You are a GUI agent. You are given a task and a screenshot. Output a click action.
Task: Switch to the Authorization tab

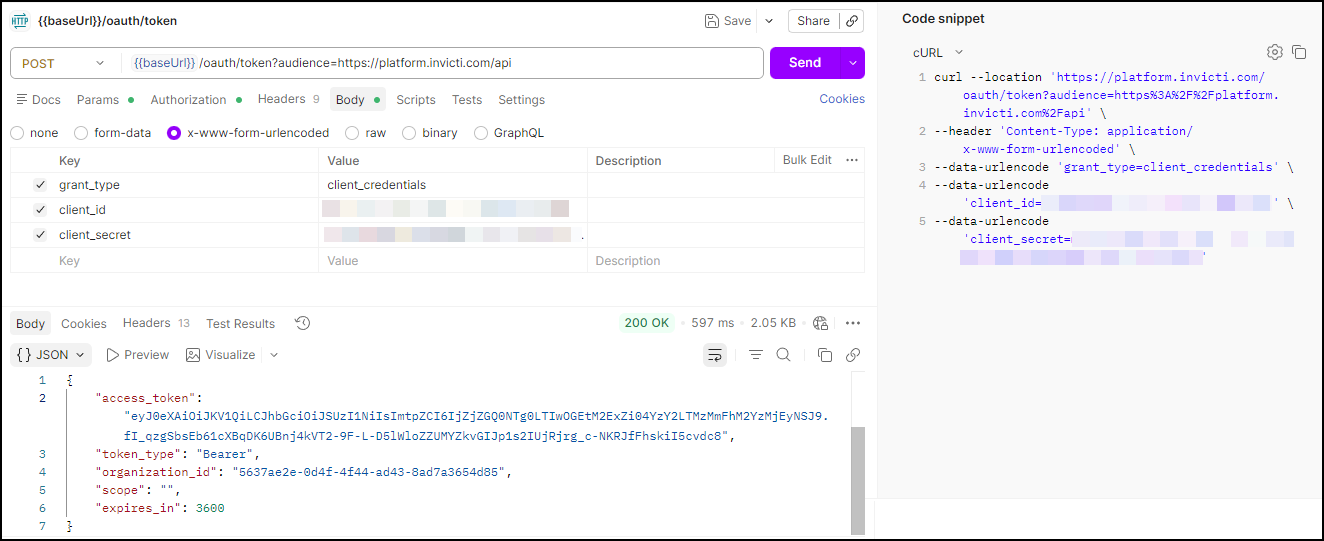point(189,100)
